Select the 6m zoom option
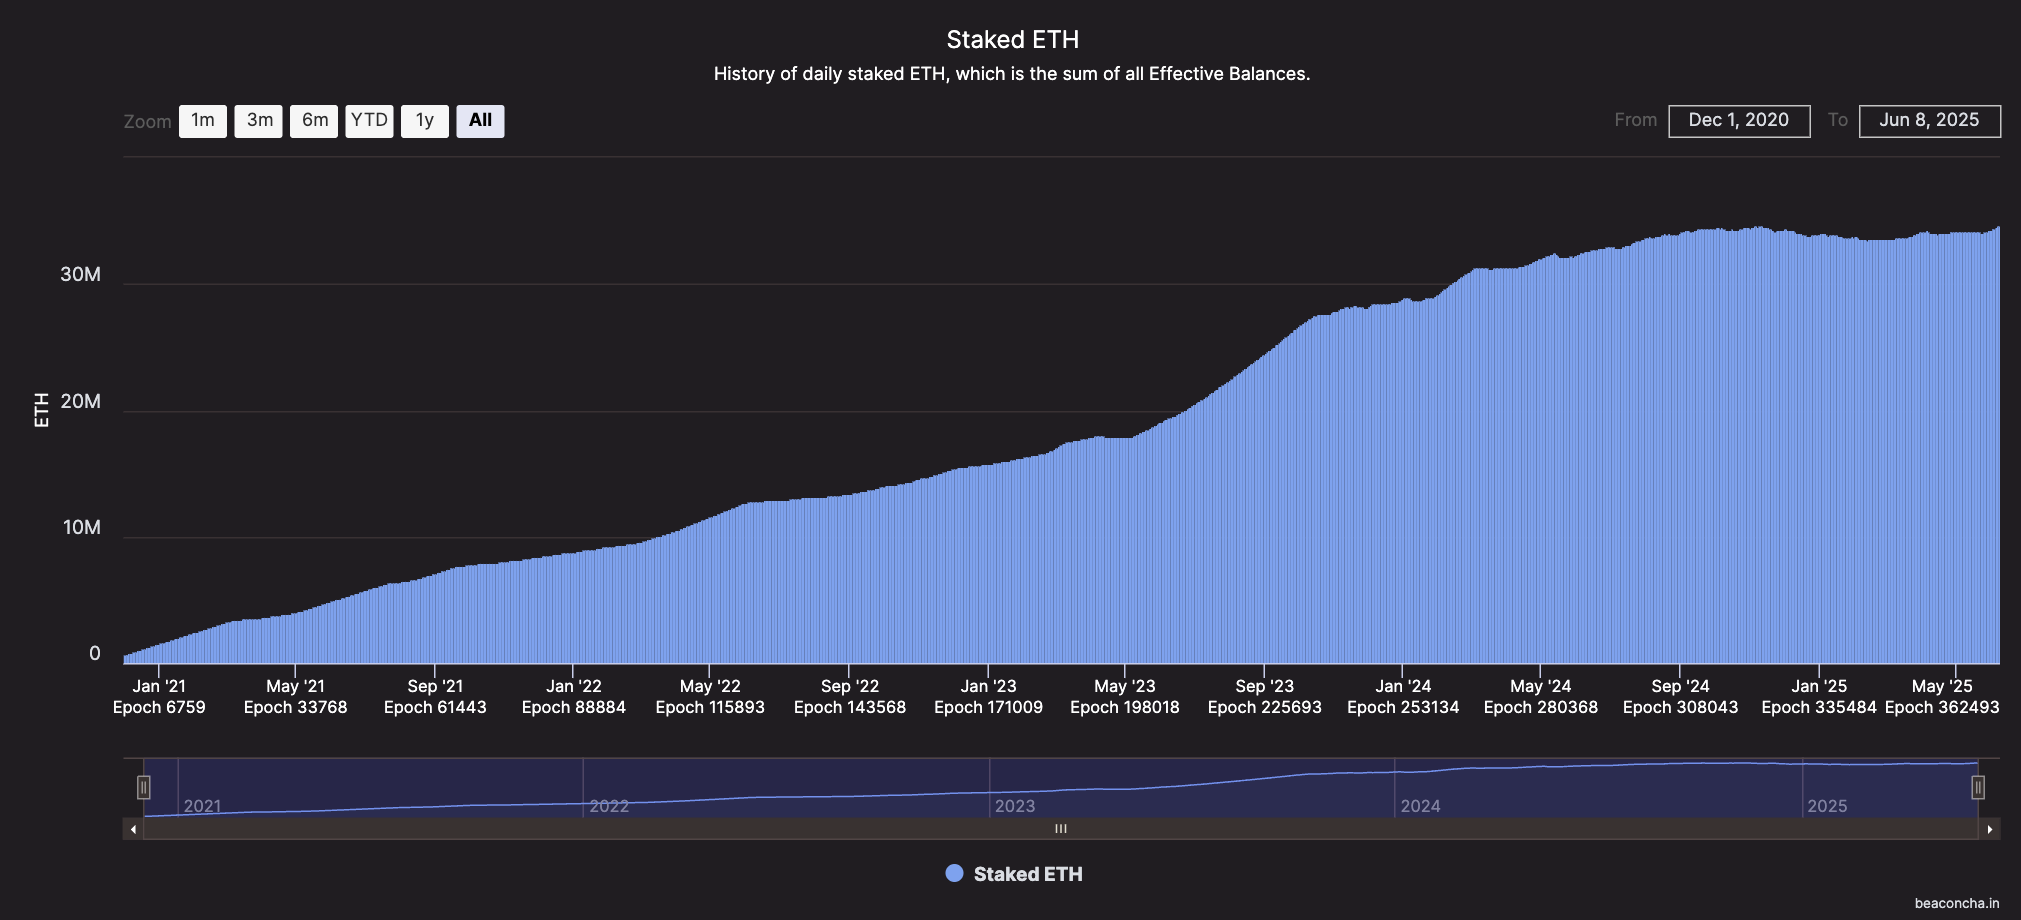 [314, 121]
